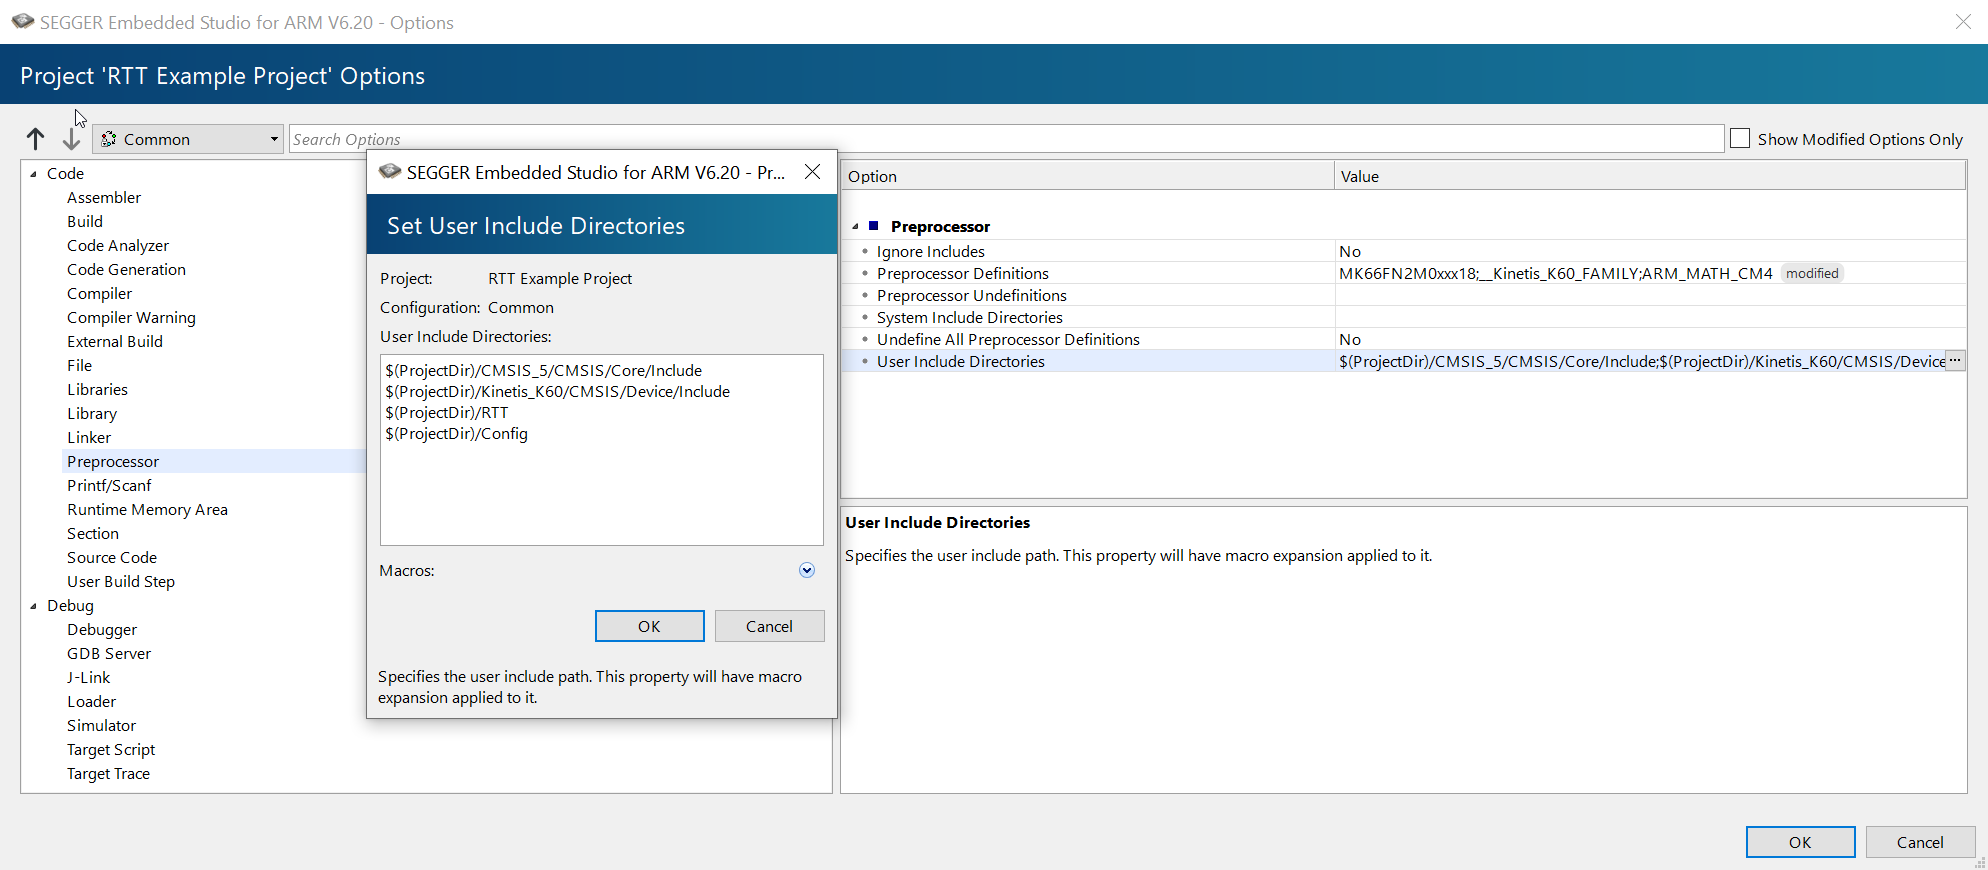Click OK in the include directories dialog

pyautogui.click(x=649, y=626)
